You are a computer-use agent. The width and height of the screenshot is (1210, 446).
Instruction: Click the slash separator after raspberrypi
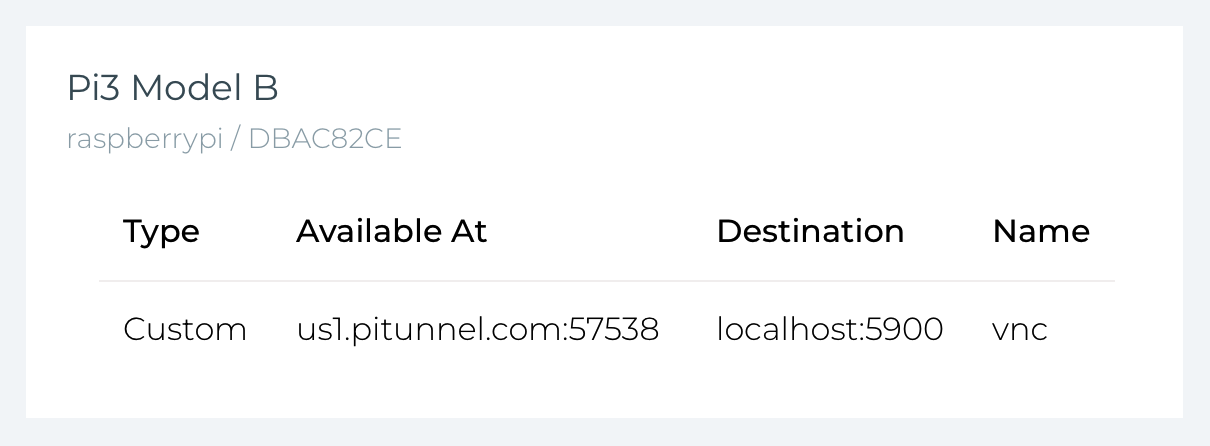click(235, 139)
